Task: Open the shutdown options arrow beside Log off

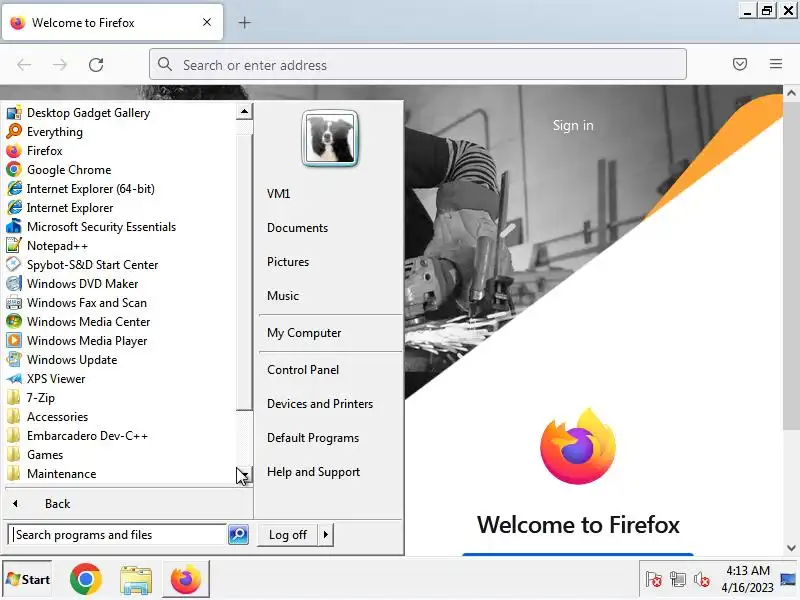Action: [x=326, y=535]
